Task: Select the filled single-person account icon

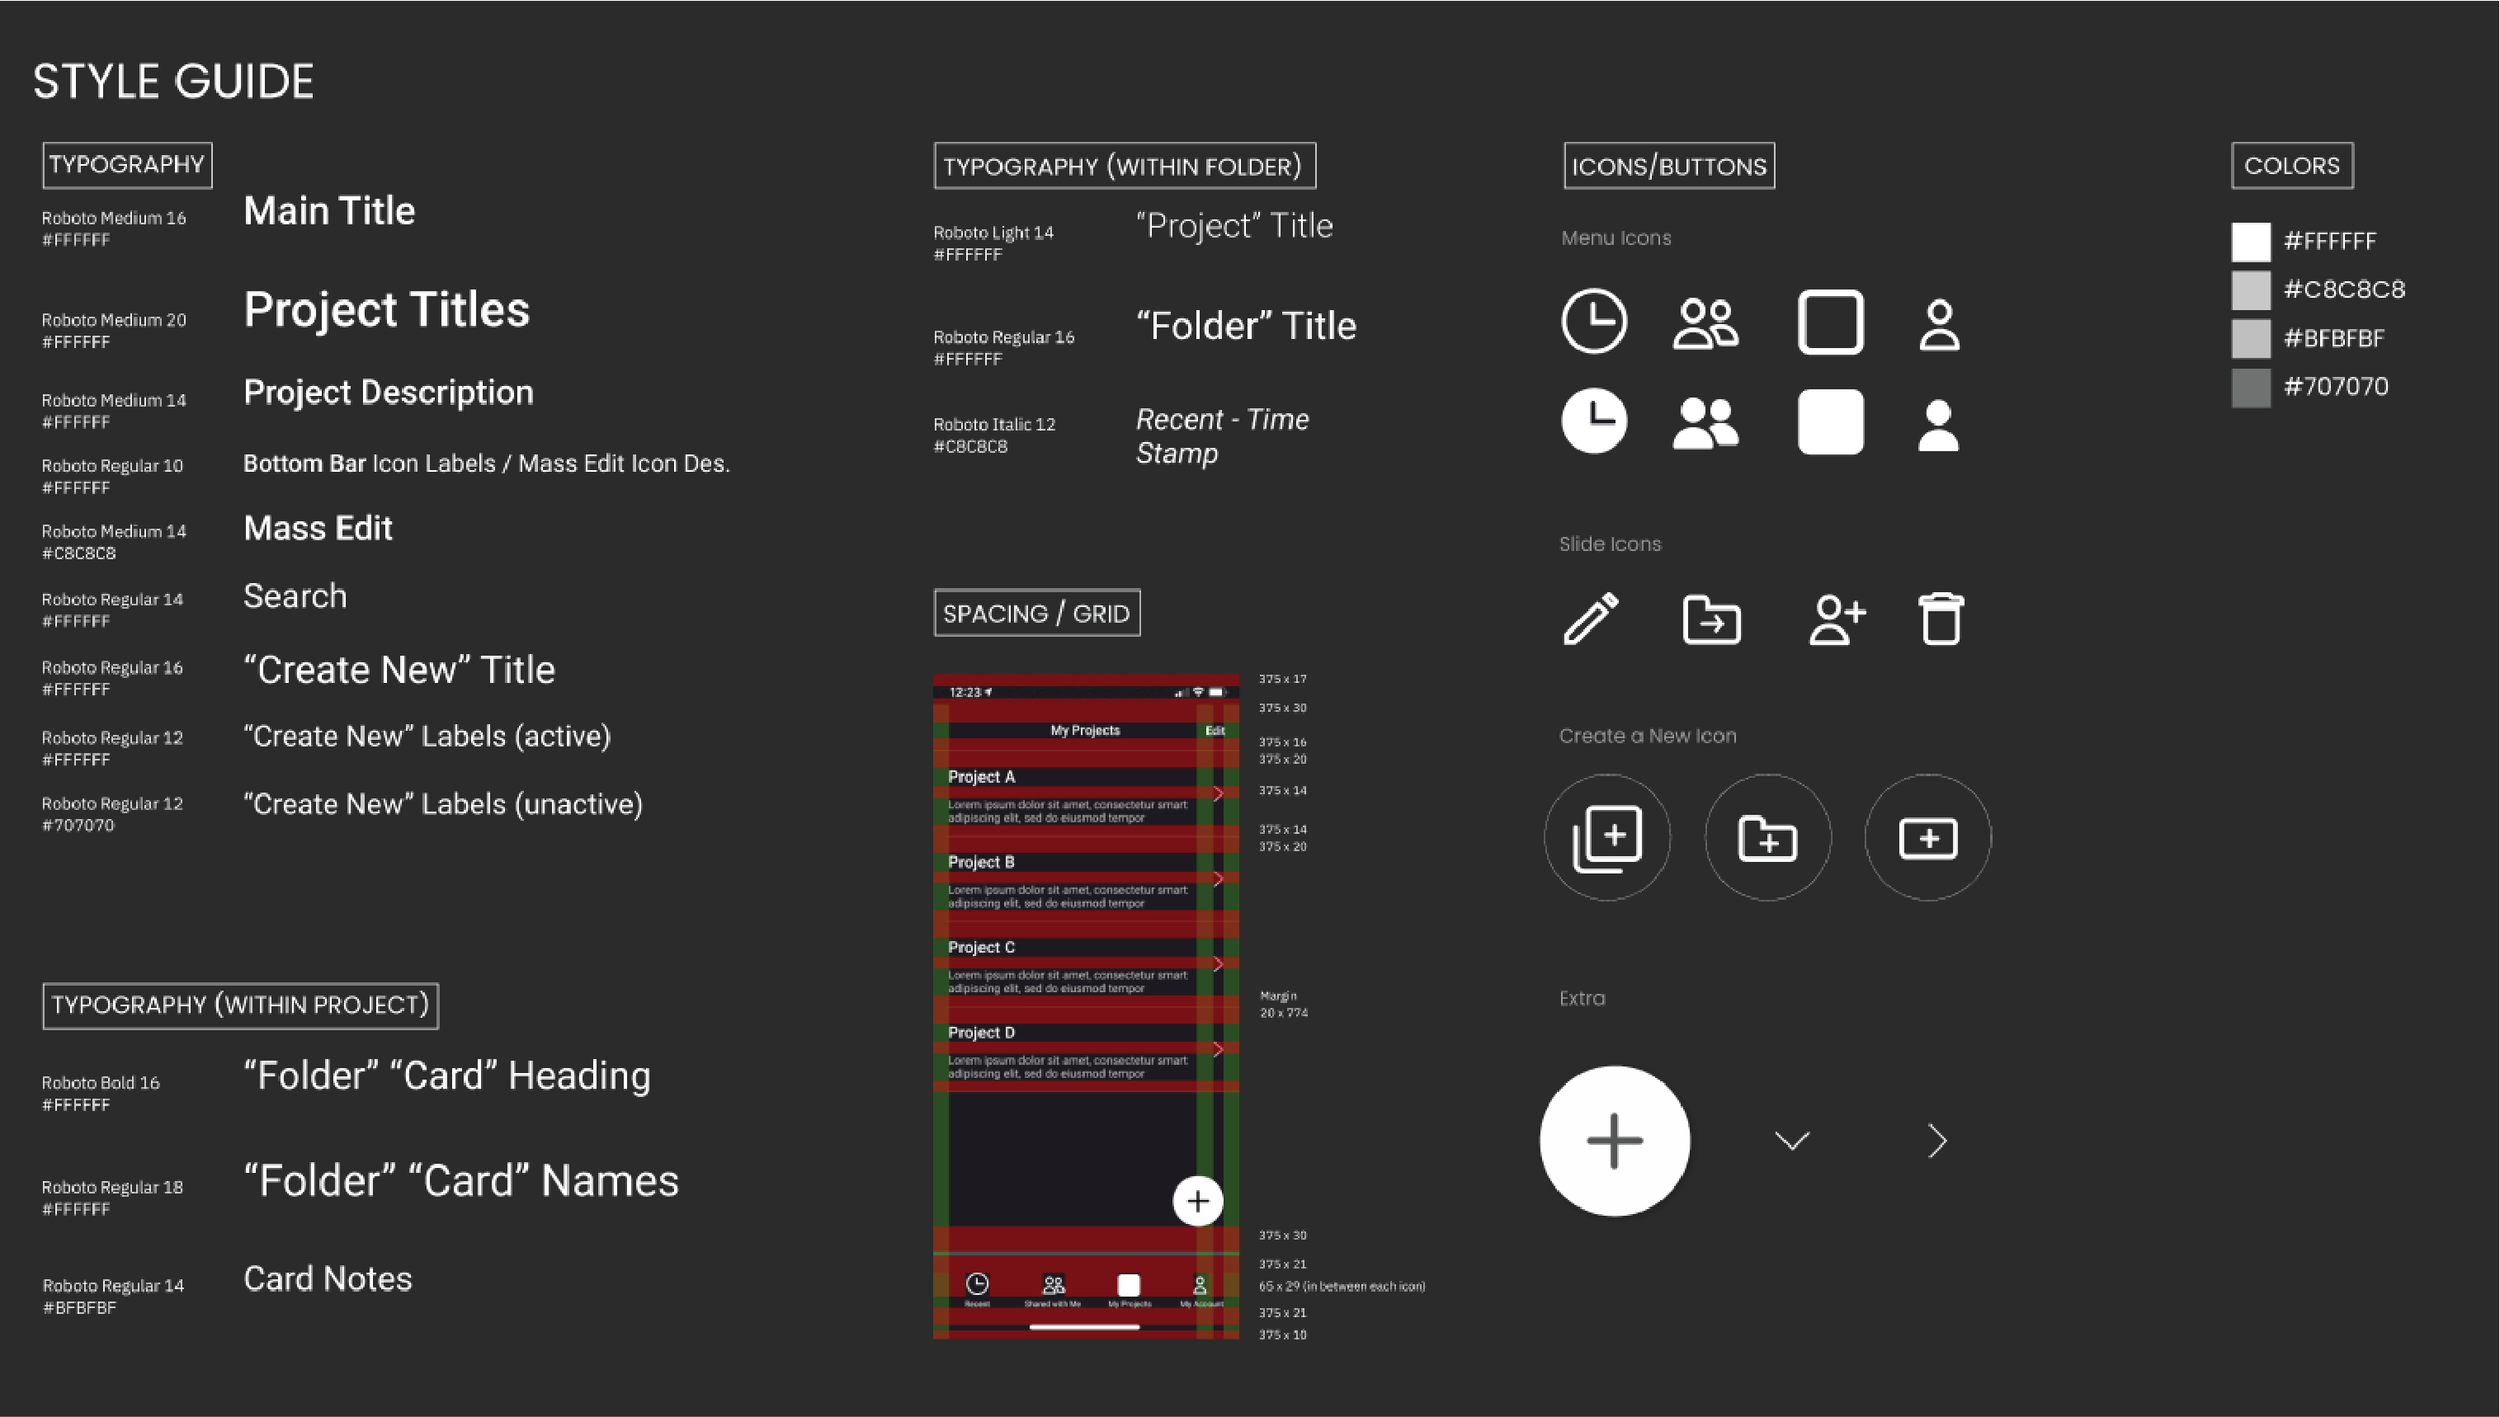Action: pyautogui.click(x=1938, y=425)
